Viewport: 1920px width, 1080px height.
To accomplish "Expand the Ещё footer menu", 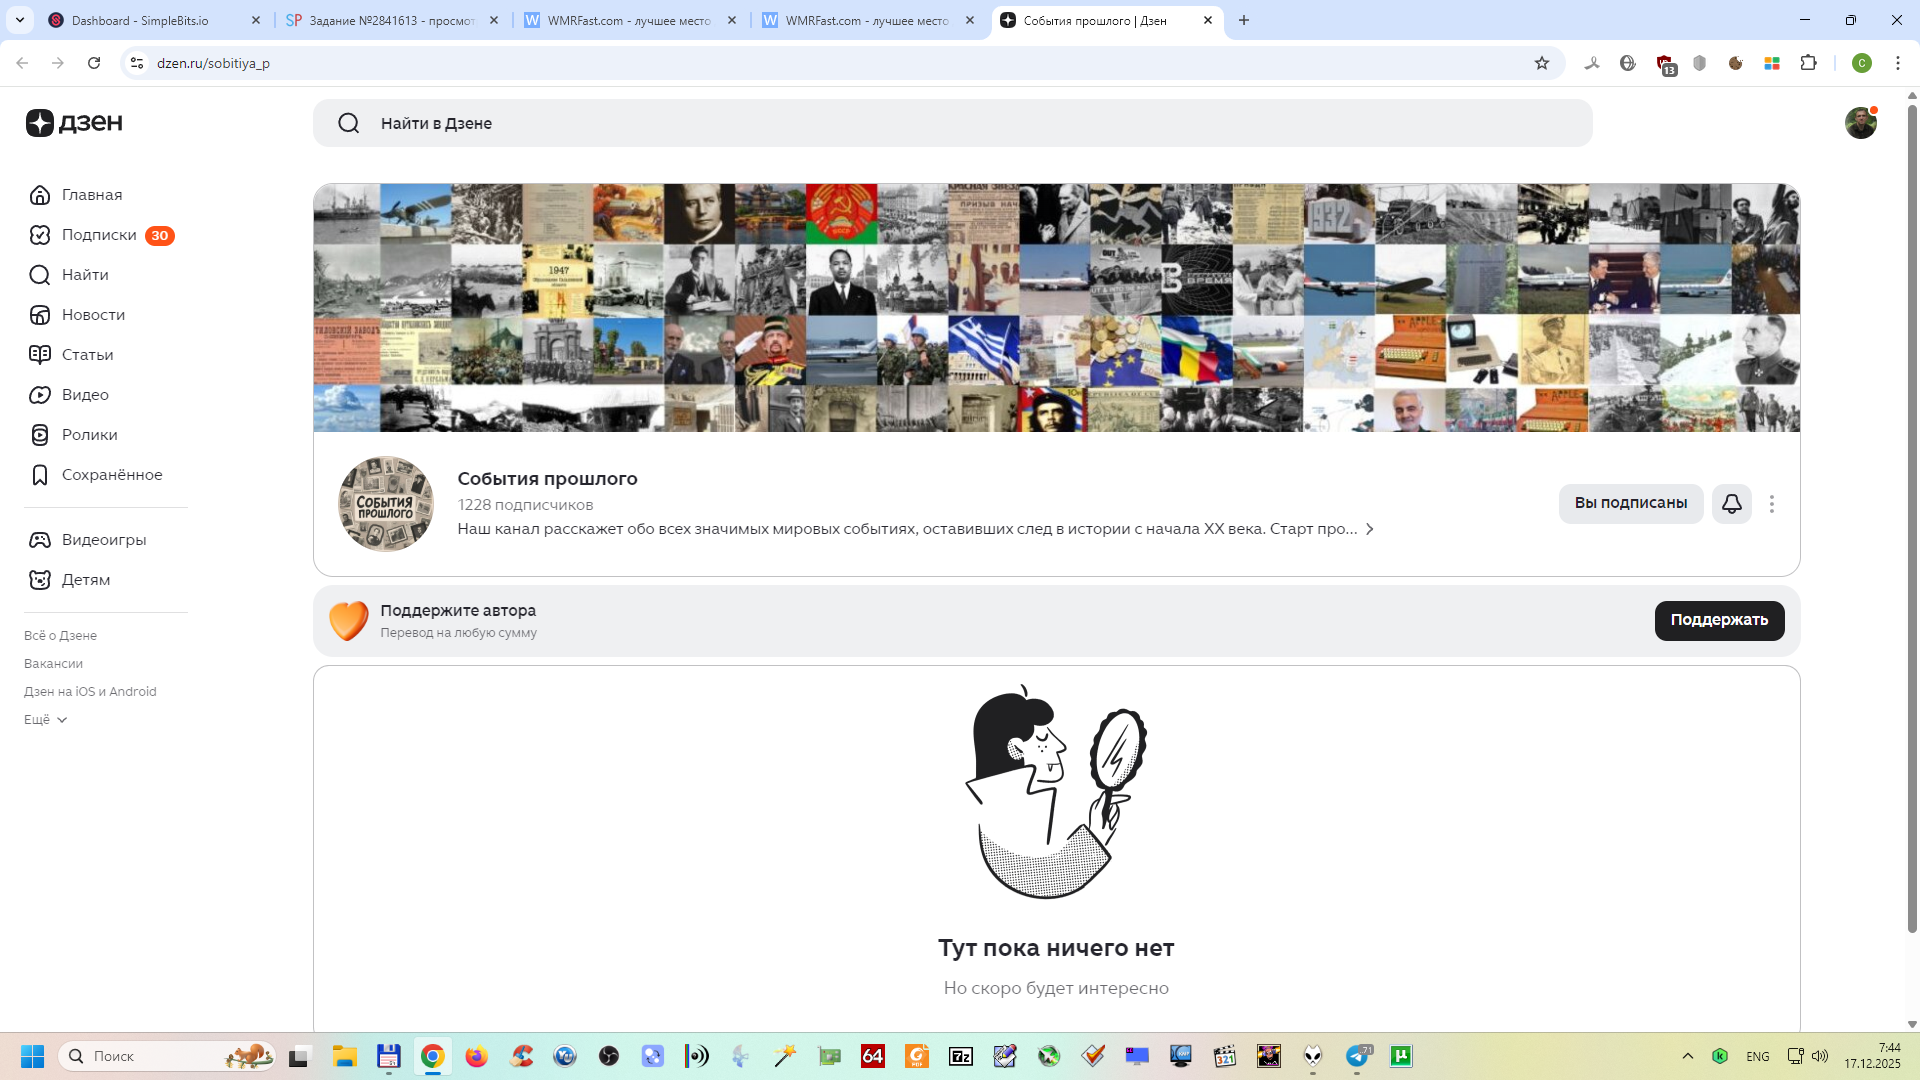I will [45, 720].
